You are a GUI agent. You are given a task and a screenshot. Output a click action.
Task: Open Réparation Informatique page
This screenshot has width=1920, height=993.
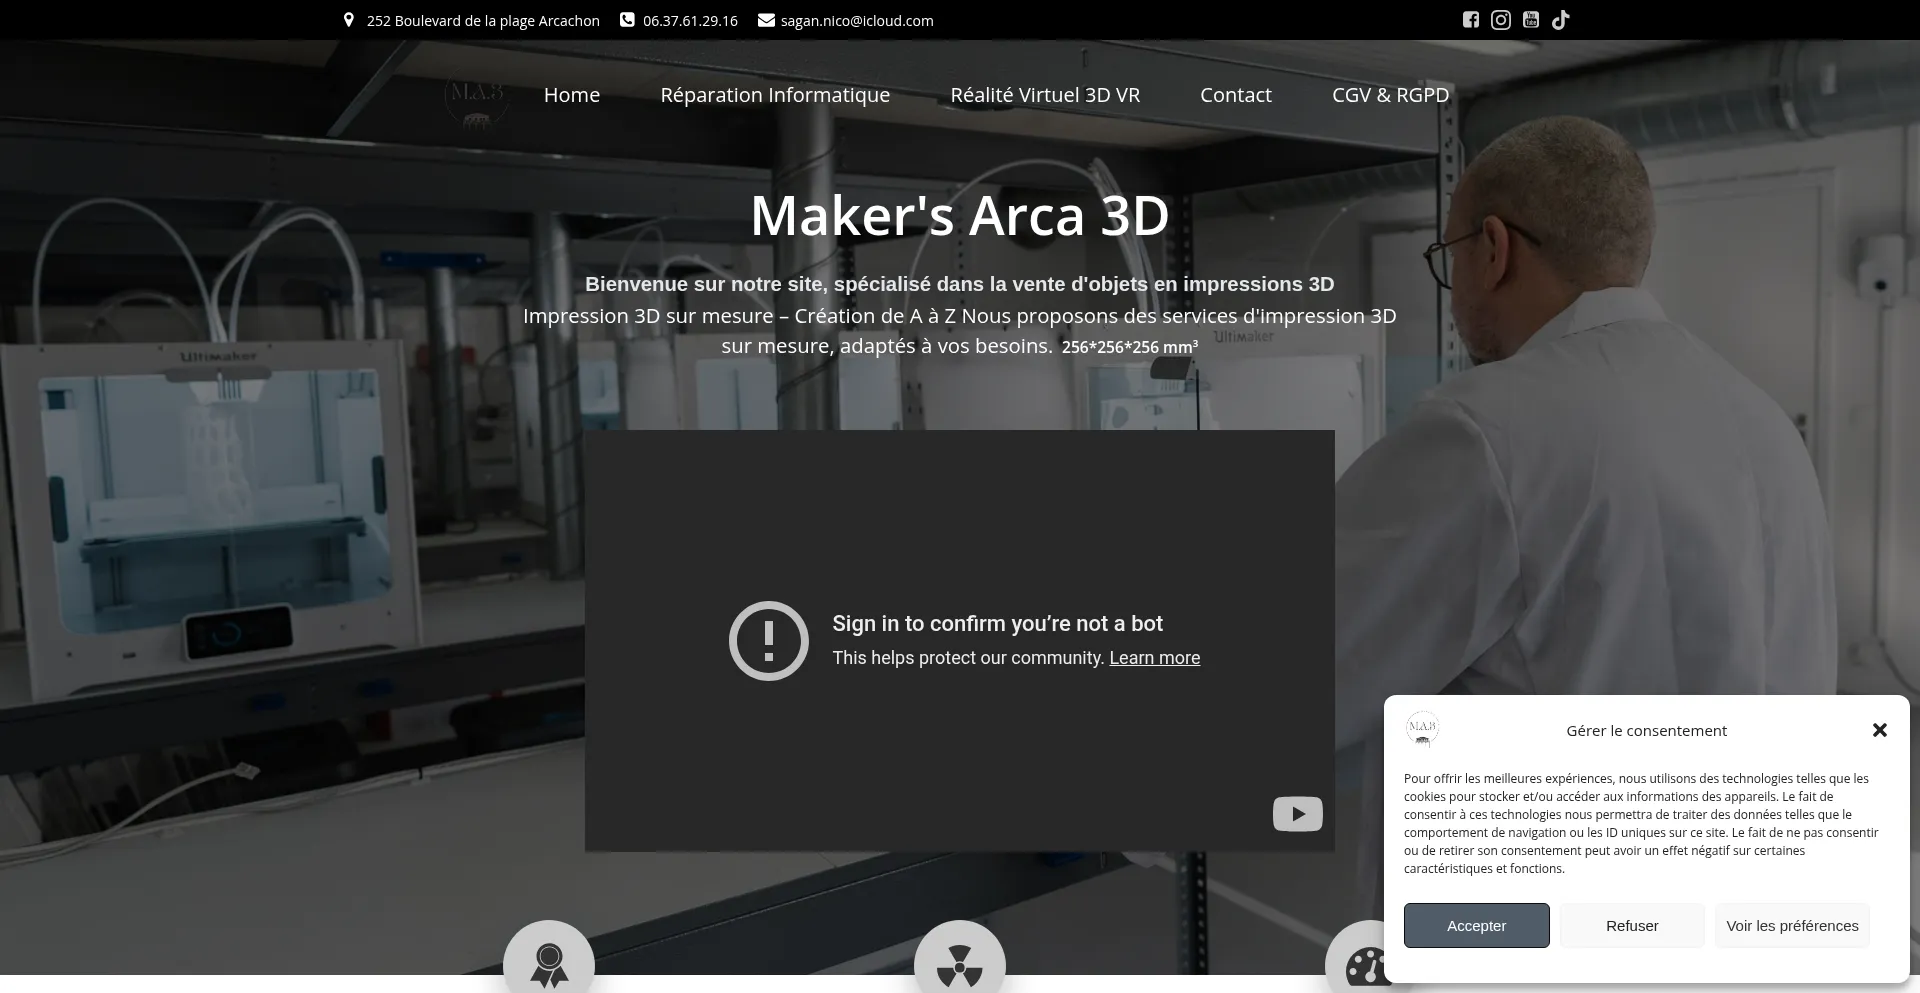[774, 94]
